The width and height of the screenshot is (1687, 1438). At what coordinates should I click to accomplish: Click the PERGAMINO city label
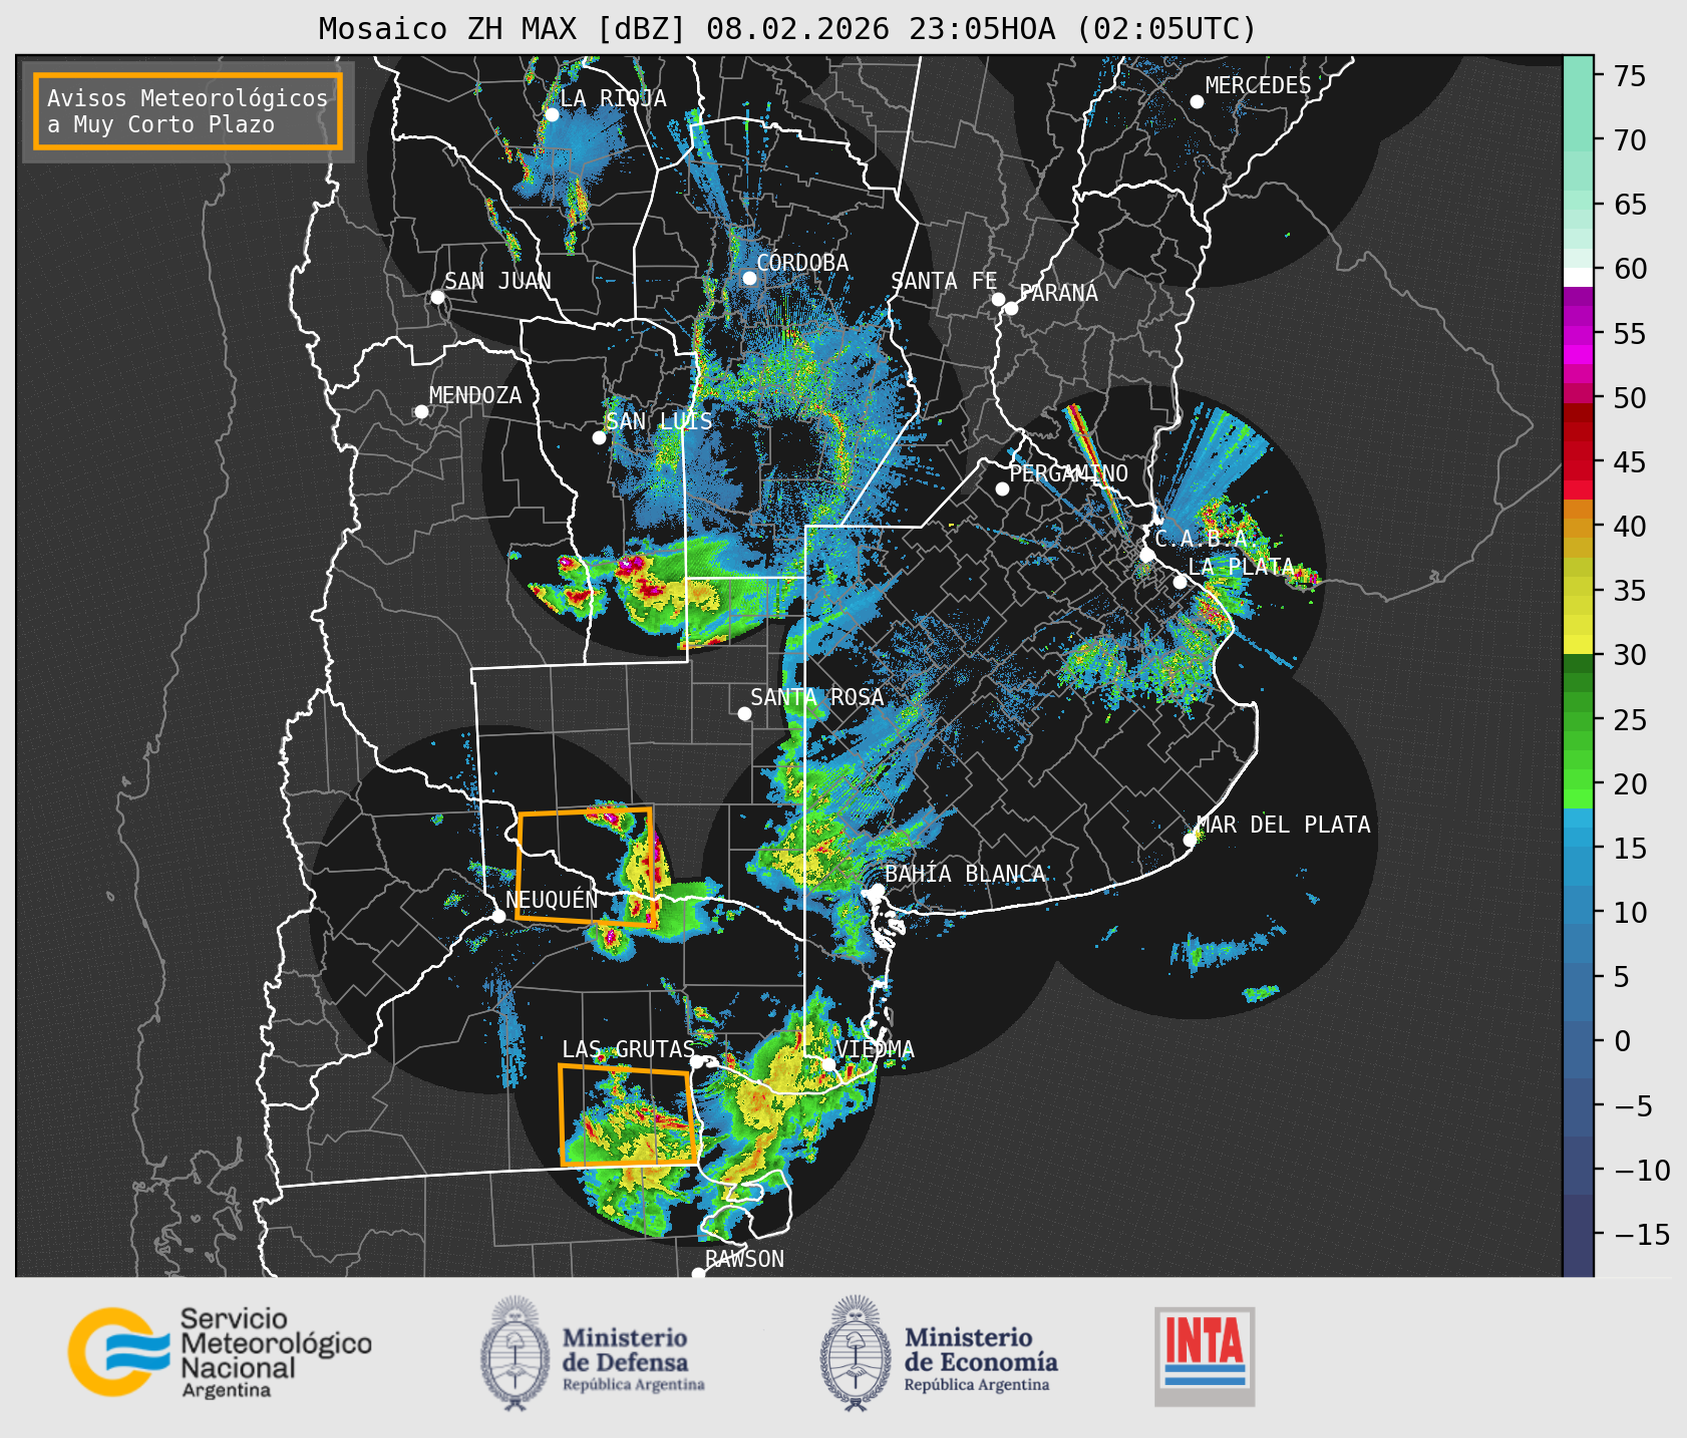(x=1069, y=473)
